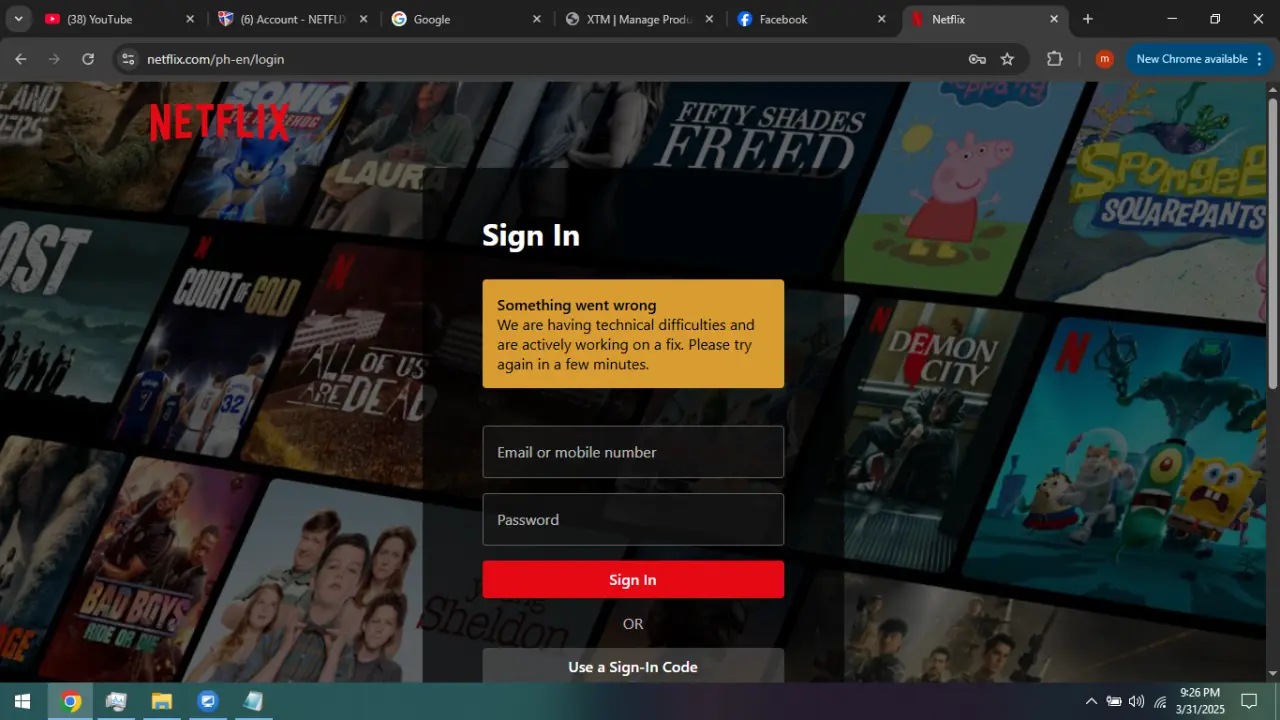This screenshot has width=1280, height=720.
Task: Click the red Sign In button
Action: click(x=633, y=580)
